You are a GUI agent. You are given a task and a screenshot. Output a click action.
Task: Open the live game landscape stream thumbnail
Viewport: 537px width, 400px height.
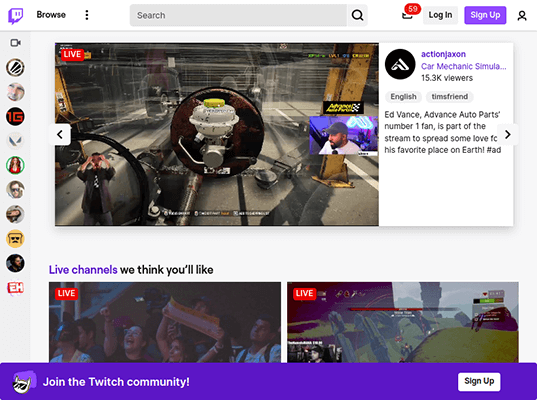click(x=403, y=322)
